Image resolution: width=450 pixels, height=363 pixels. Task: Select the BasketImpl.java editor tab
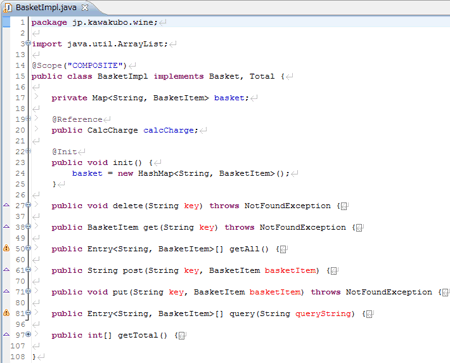click(46, 7)
